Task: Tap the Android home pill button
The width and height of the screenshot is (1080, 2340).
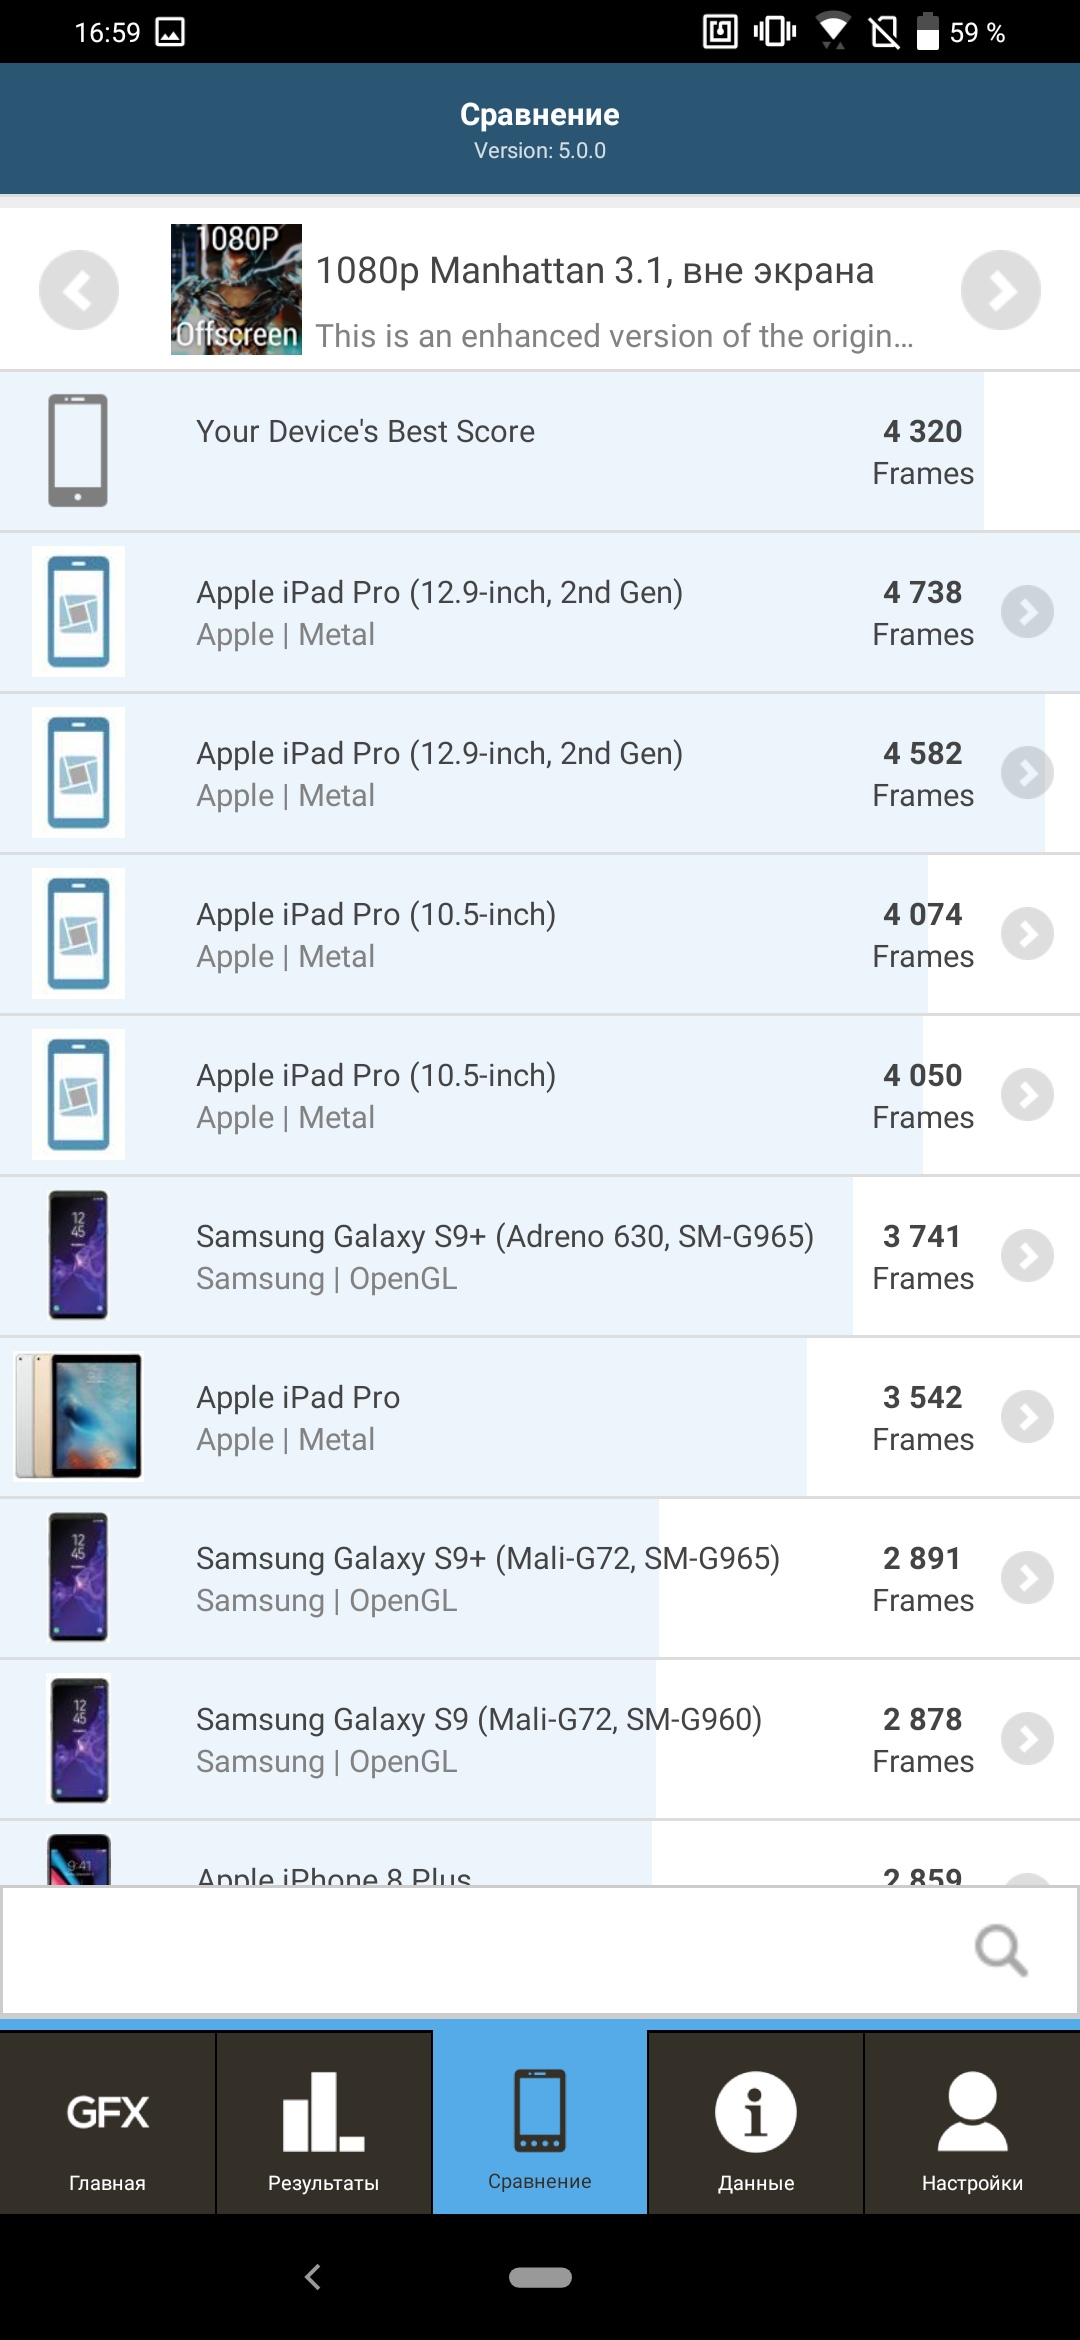Action: (540, 2277)
